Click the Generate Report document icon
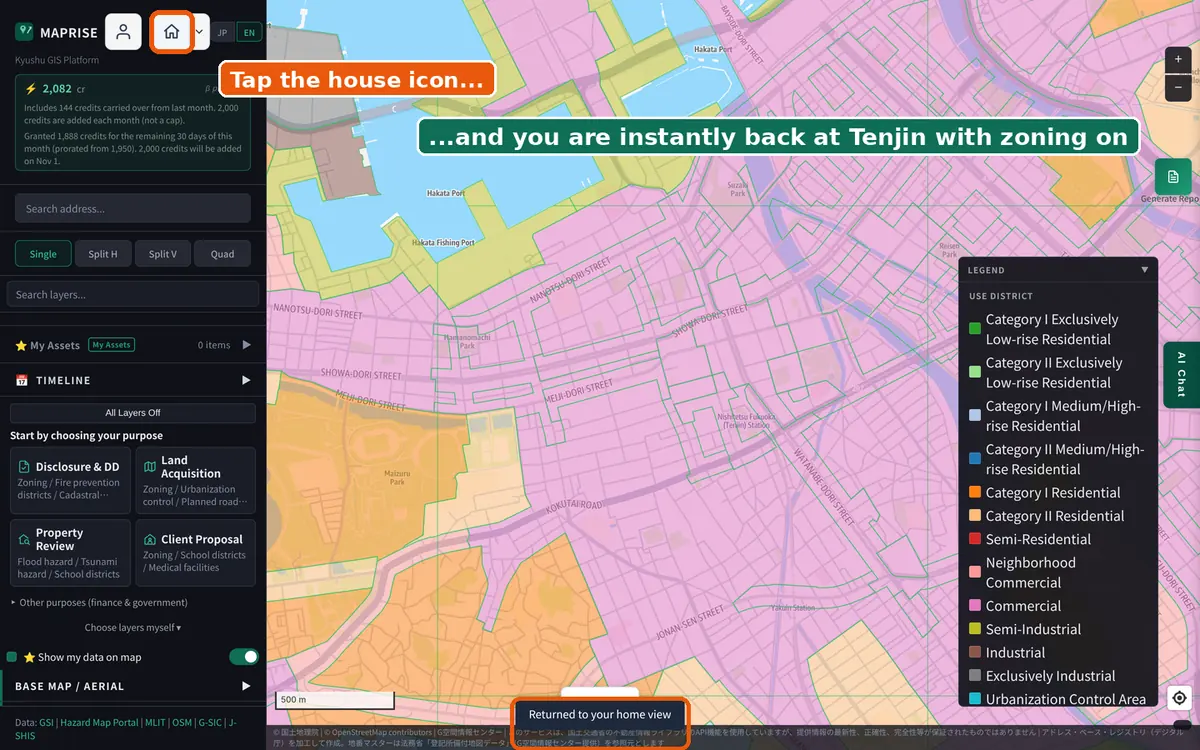 point(1173,177)
